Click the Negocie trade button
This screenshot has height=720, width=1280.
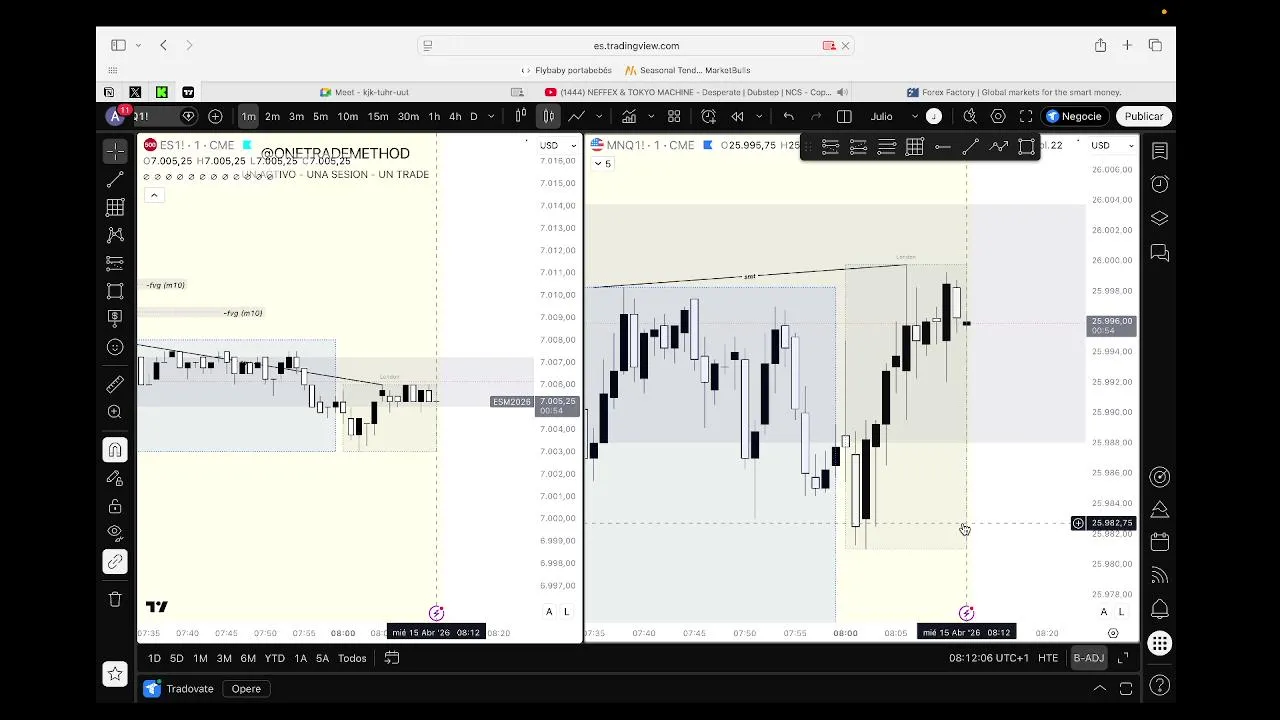coord(1073,117)
